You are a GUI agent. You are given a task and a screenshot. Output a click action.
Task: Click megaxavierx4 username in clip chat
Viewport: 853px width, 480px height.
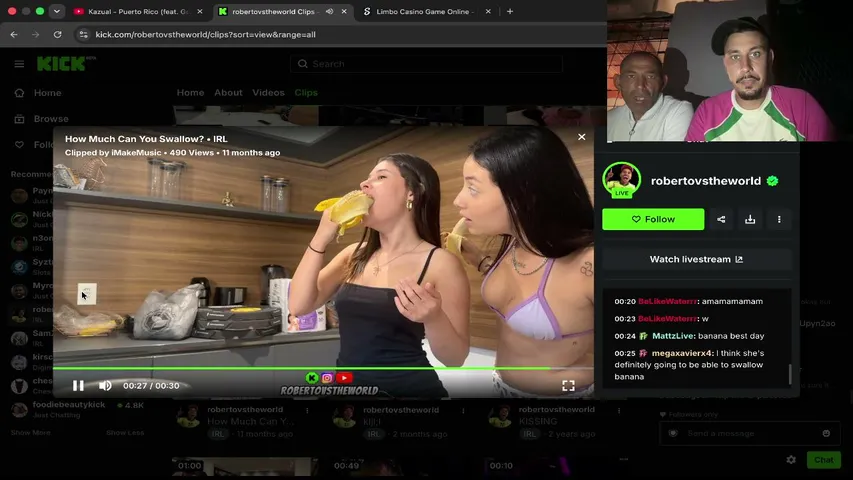coord(682,353)
